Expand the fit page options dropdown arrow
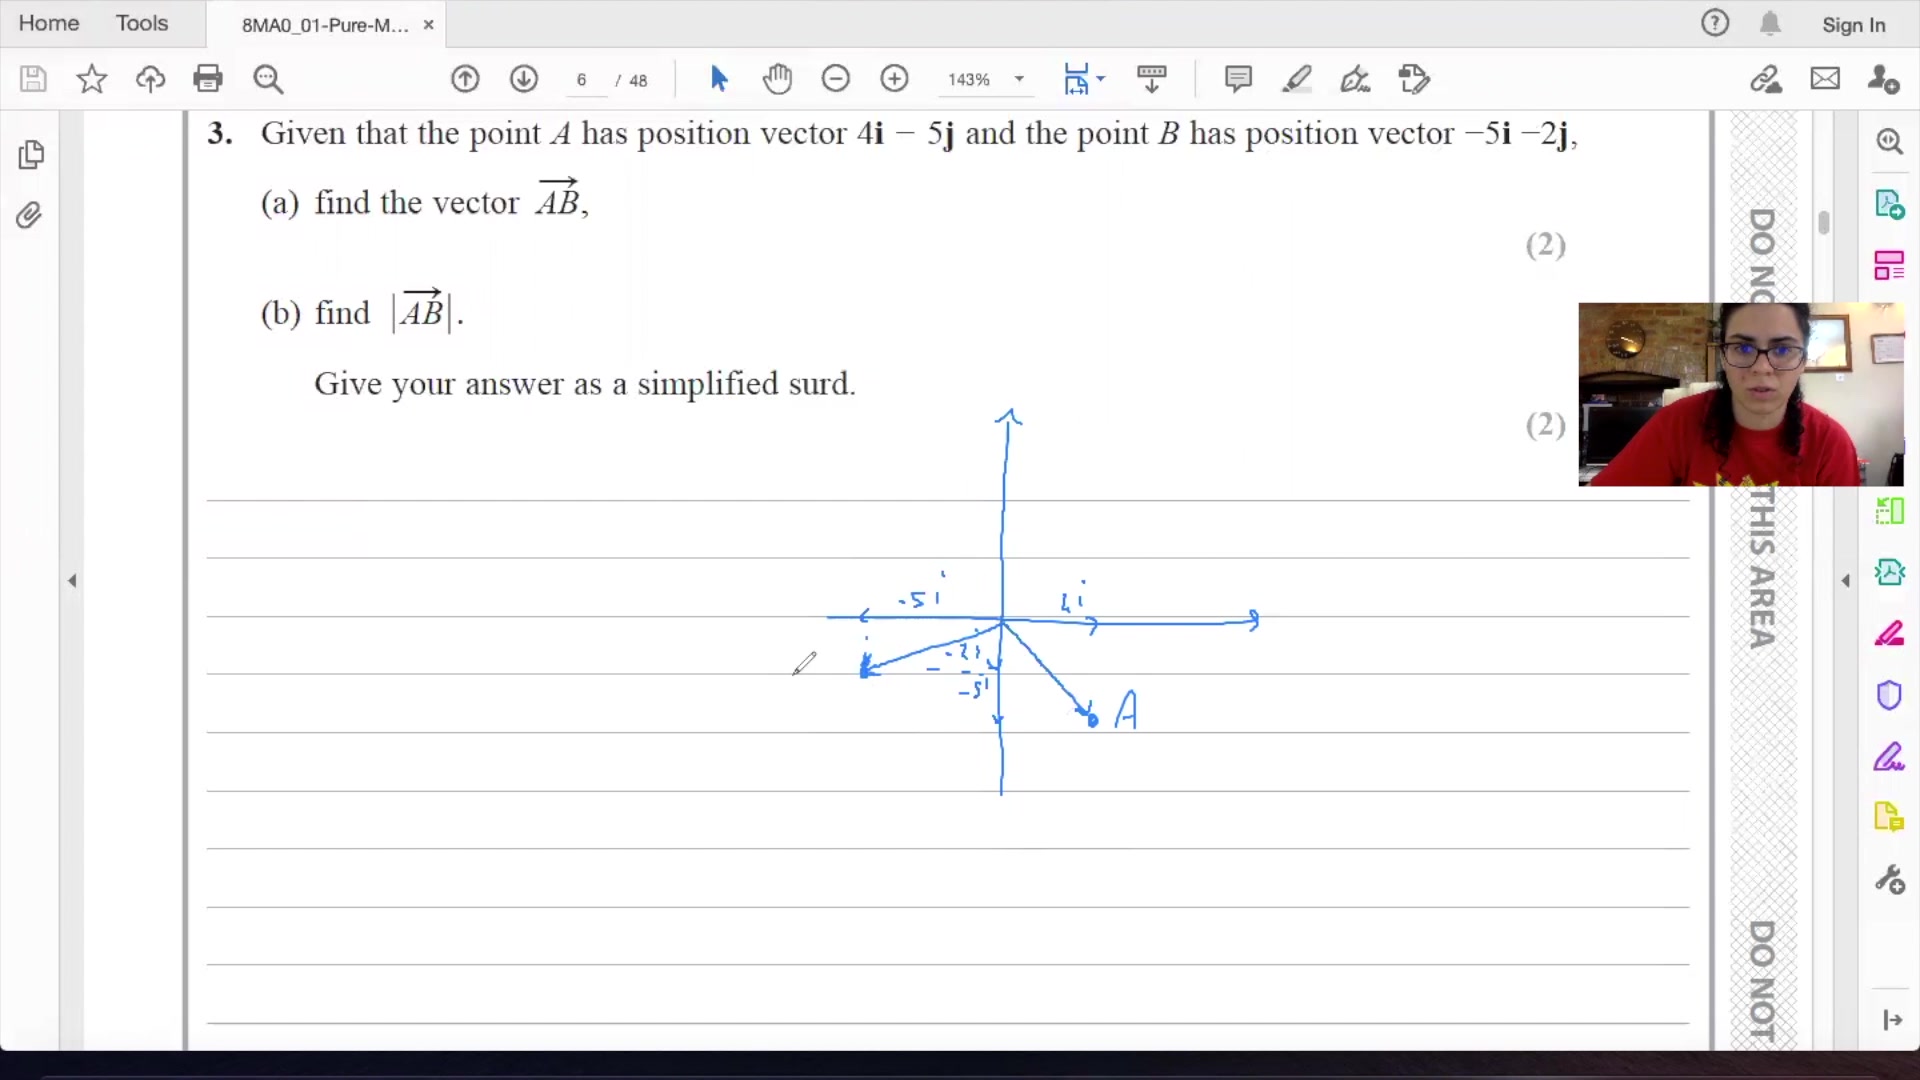The height and width of the screenshot is (1080, 1920). [1101, 78]
